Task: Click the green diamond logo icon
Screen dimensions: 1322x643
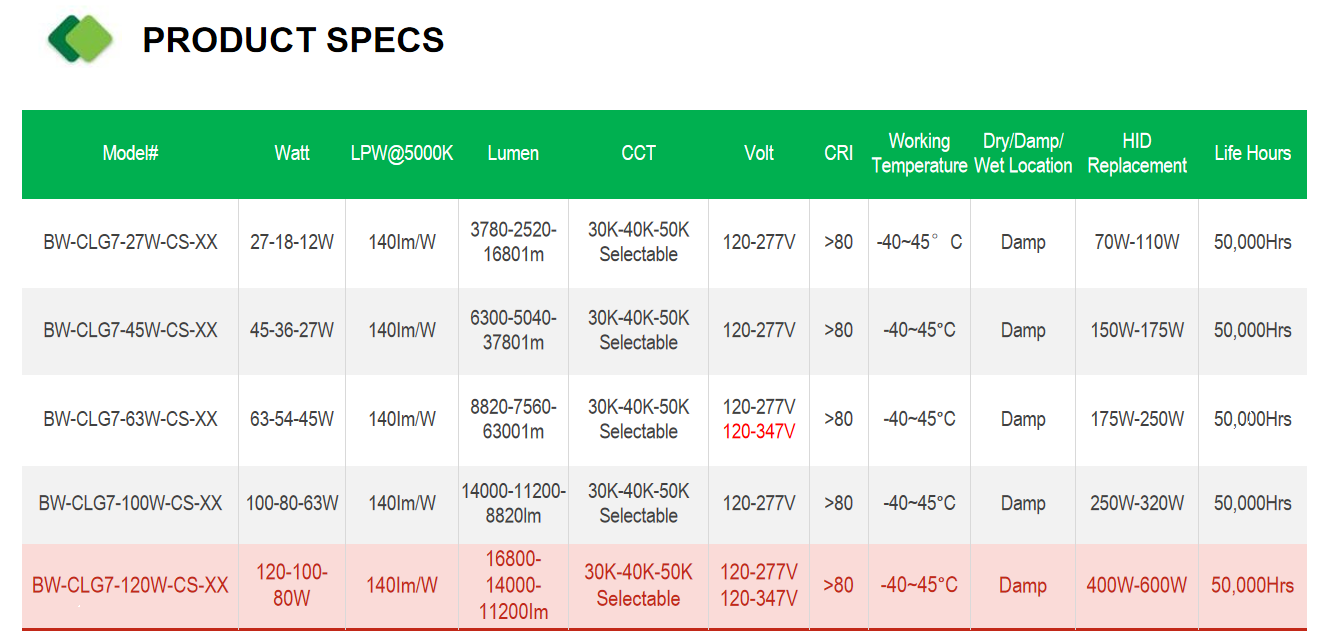Action: tap(80, 39)
